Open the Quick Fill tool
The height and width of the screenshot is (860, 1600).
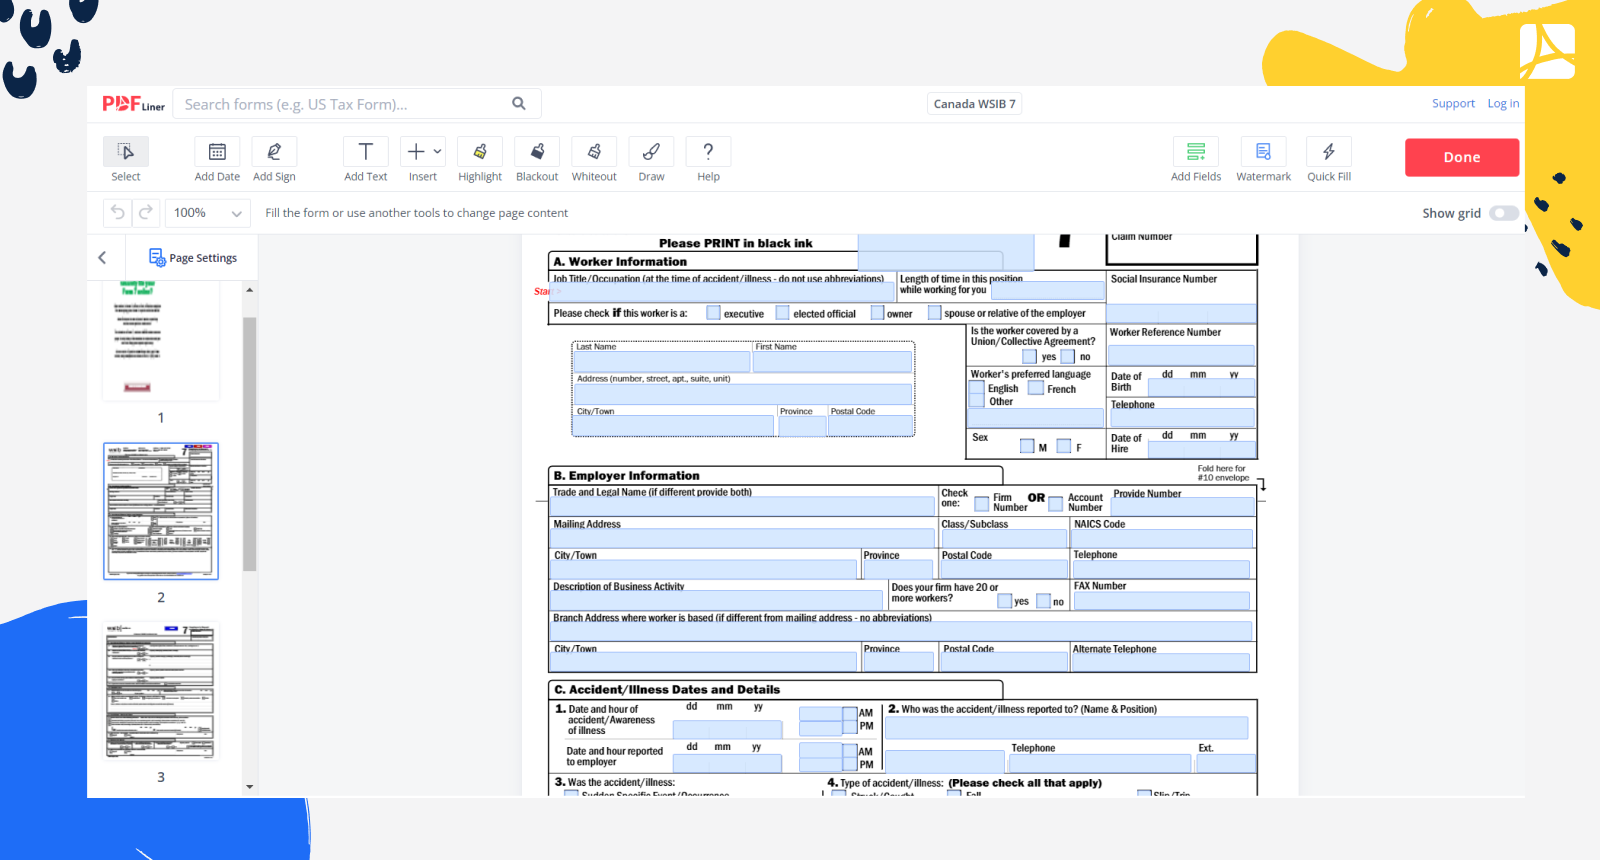point(1329,152)
